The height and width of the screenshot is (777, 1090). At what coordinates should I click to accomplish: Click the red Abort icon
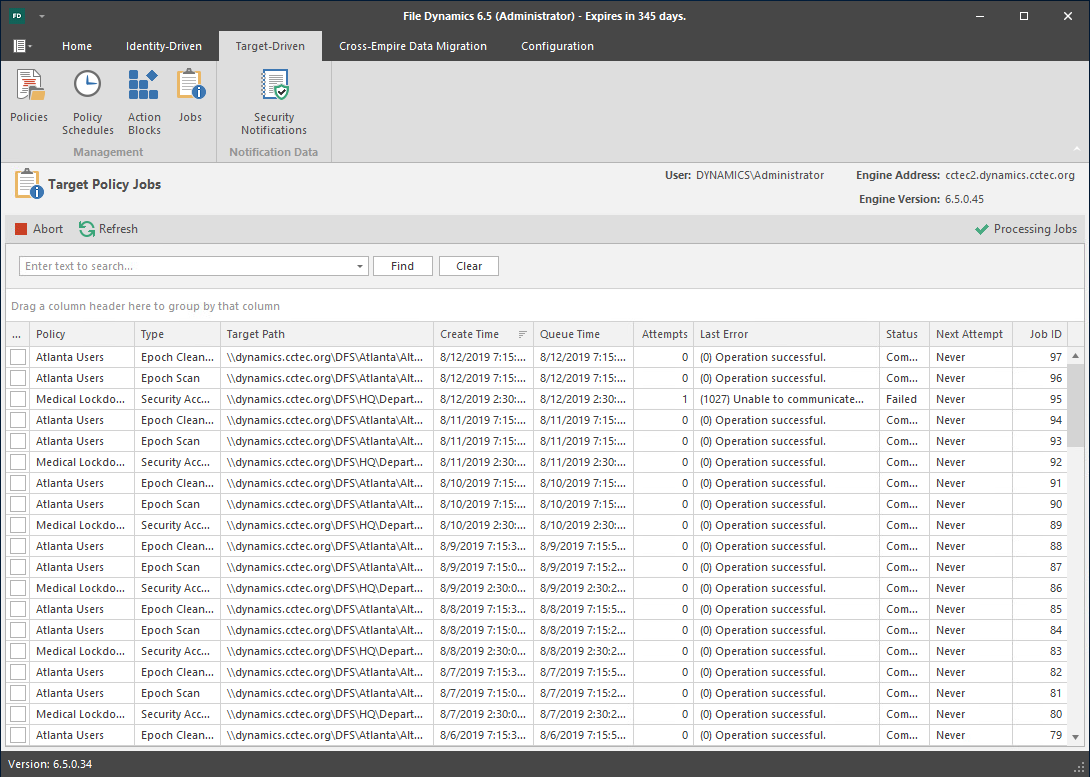tap(21, 229)
